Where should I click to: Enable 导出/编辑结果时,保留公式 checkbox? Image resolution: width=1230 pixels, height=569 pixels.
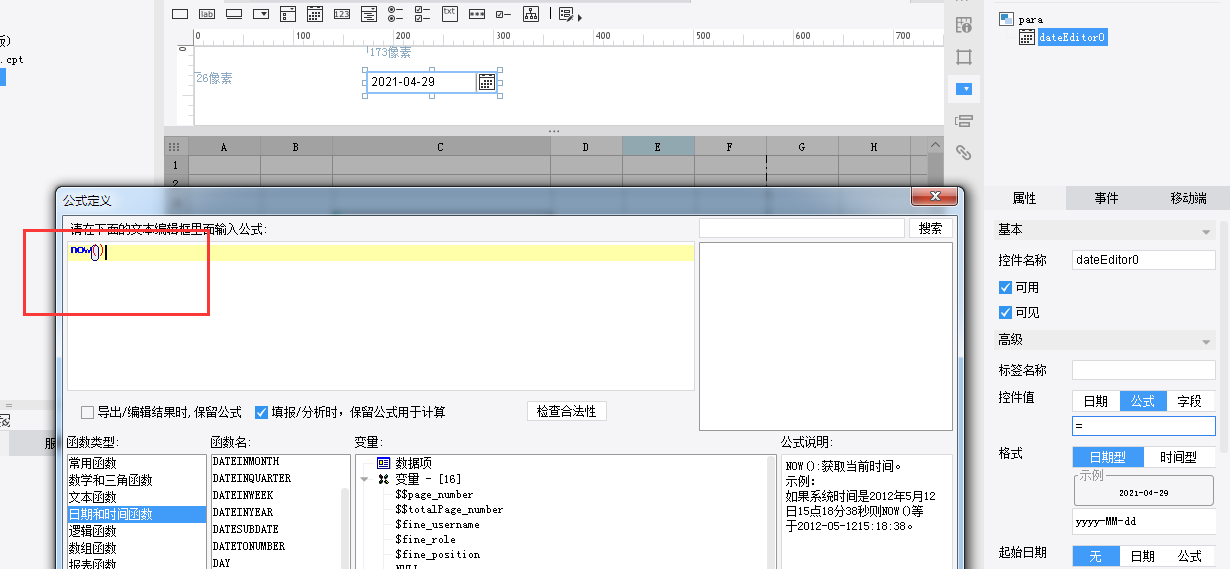pyautogui.click(x=88, y=412)
